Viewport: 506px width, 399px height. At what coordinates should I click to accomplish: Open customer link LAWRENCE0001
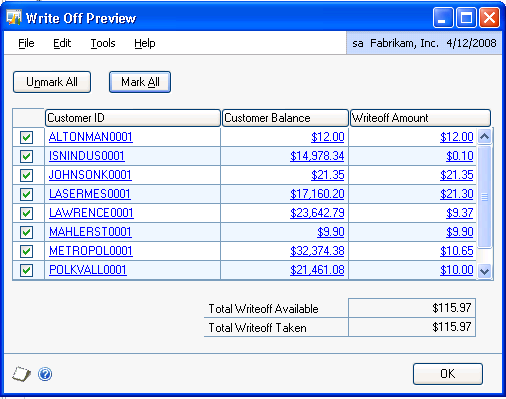coord(91,213)
